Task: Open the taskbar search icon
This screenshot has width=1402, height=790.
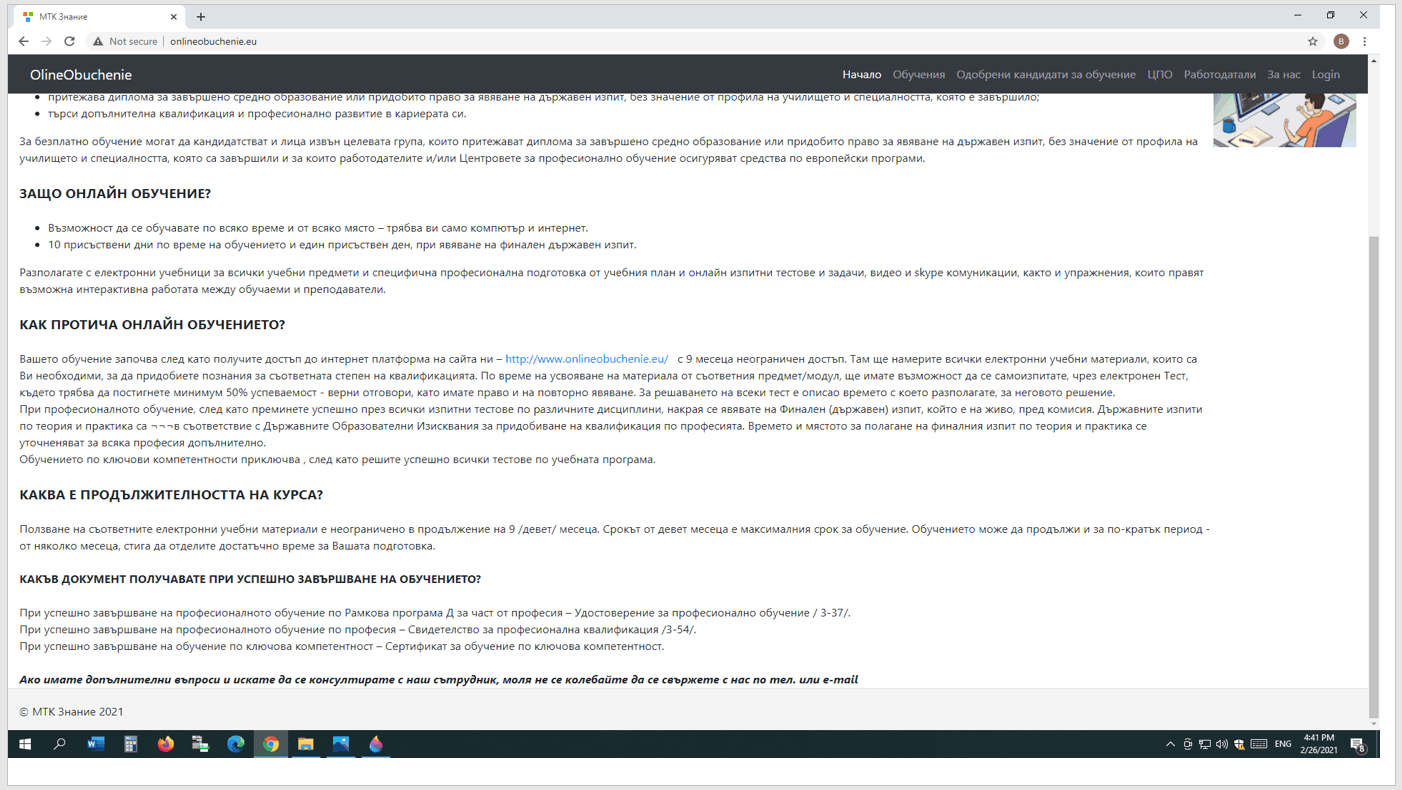Action: point(60,744)
